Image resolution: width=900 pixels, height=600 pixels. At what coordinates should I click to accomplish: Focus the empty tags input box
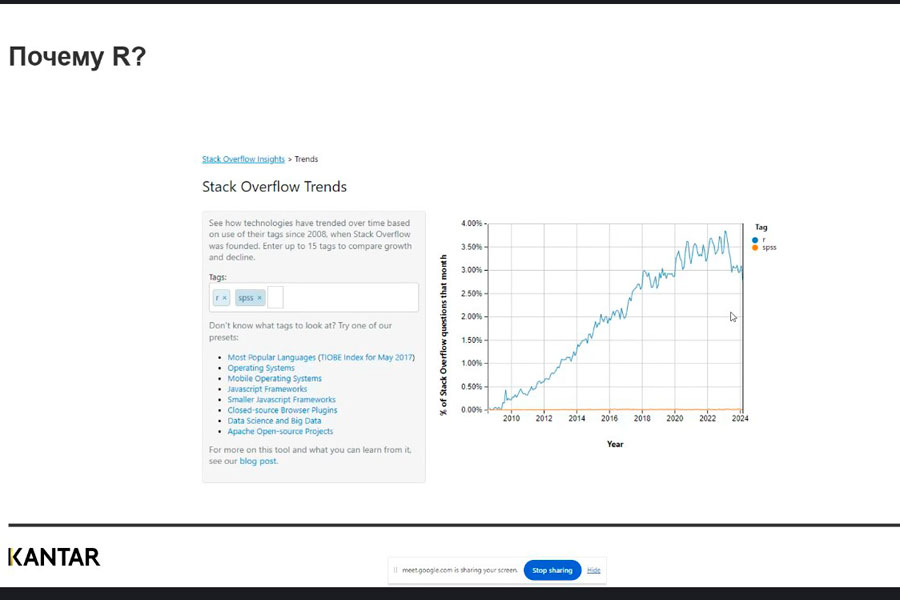point(276,297)
